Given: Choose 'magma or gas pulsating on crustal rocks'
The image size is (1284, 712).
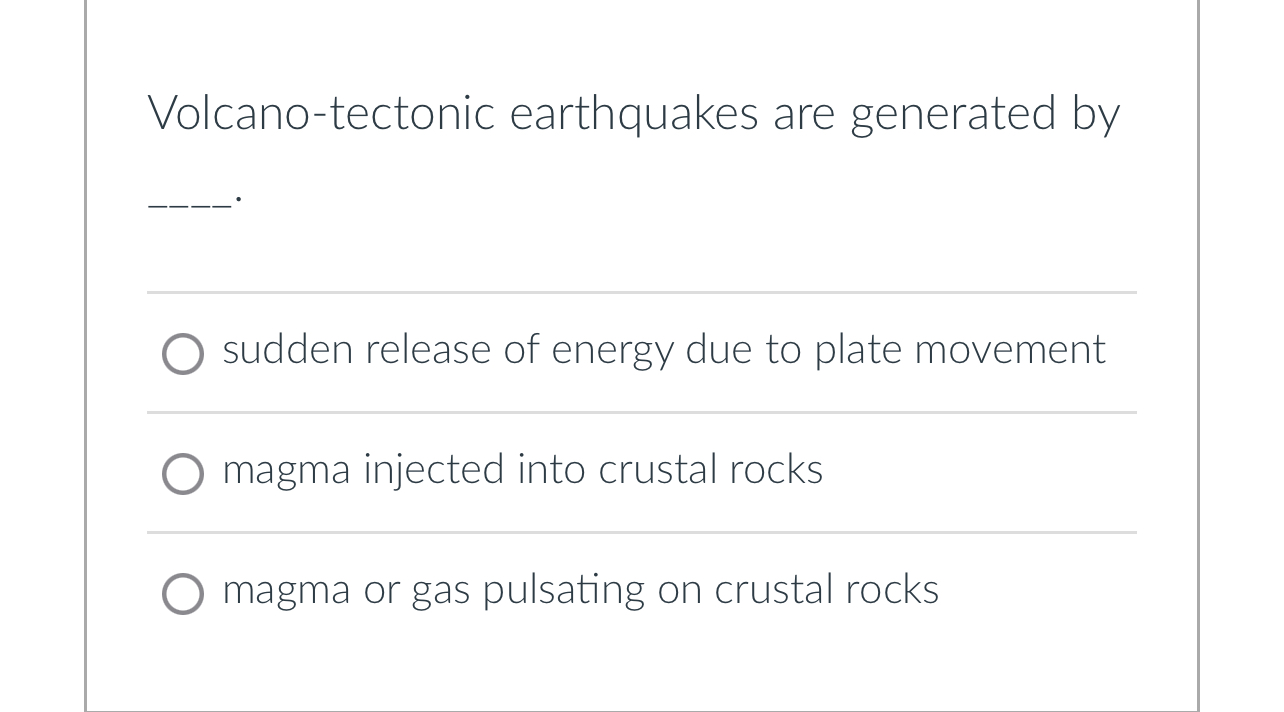Looking at the screenshot, I should 183,594.
